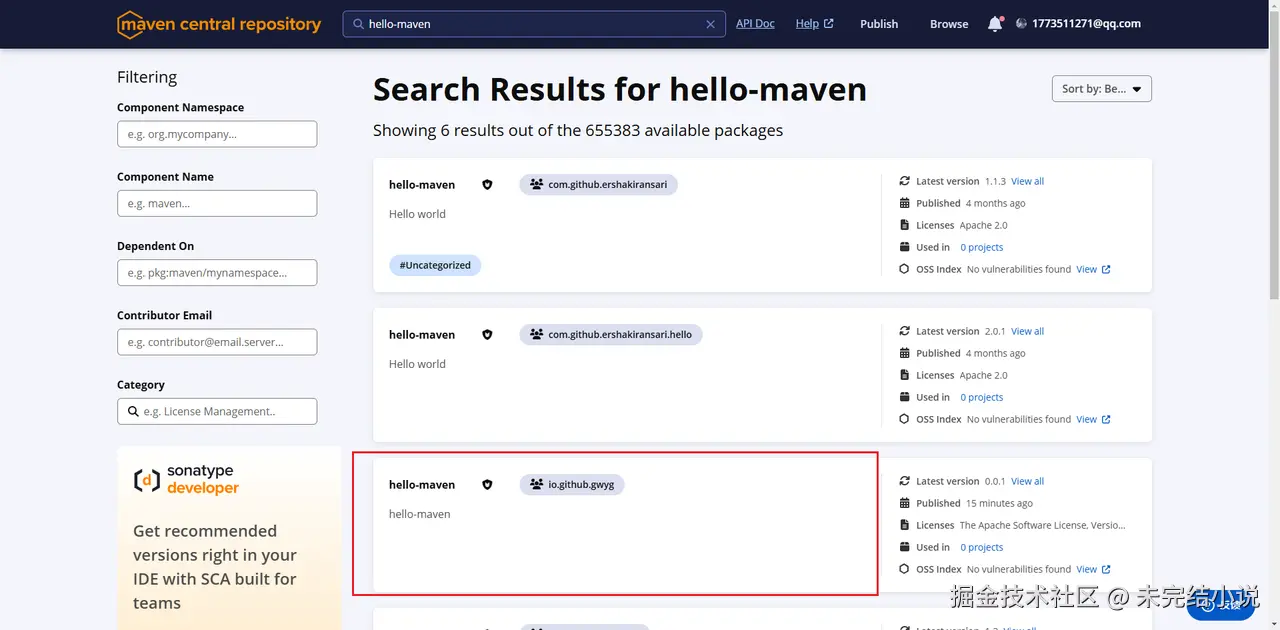
Task: View all versions for 2.0.1 package
Action: [1027, 331]
